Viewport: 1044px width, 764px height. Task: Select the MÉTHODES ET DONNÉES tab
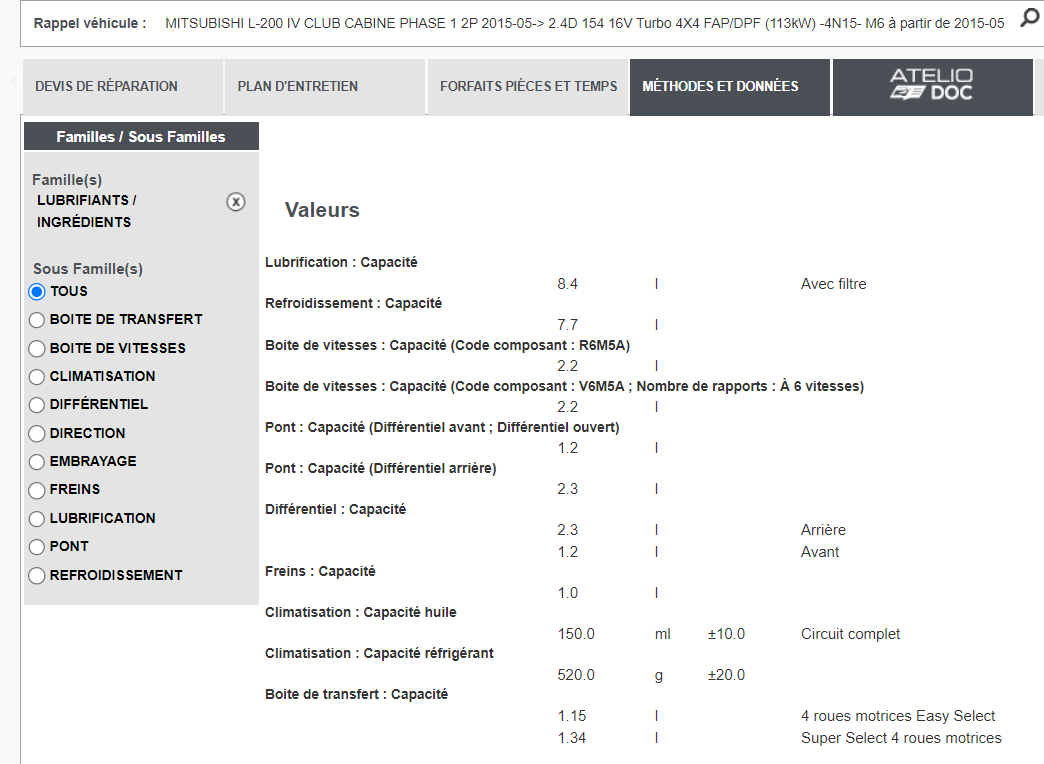tap(730, 87)
